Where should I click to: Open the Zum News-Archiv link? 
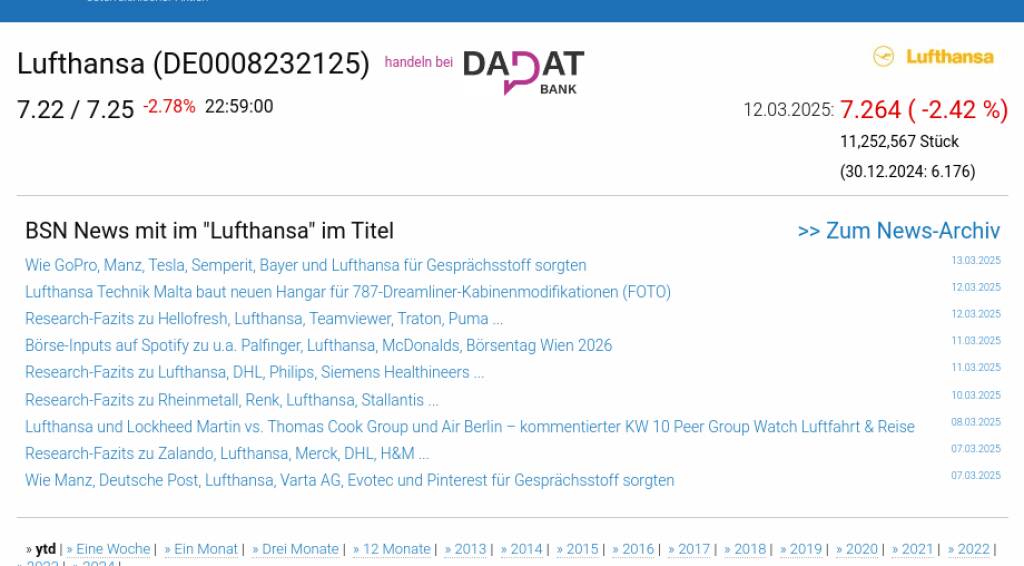[898, 231]
